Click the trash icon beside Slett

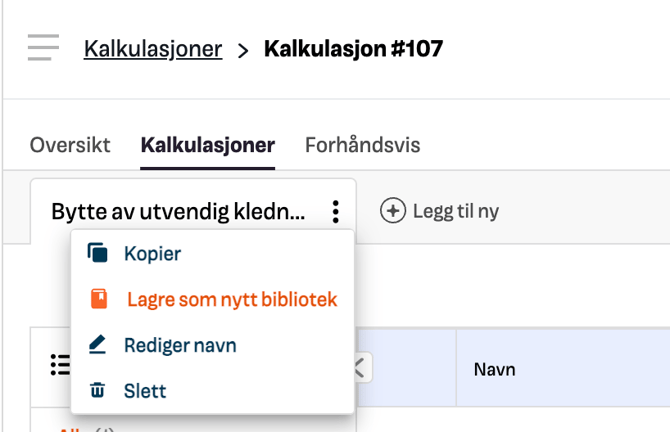point(97,391)
